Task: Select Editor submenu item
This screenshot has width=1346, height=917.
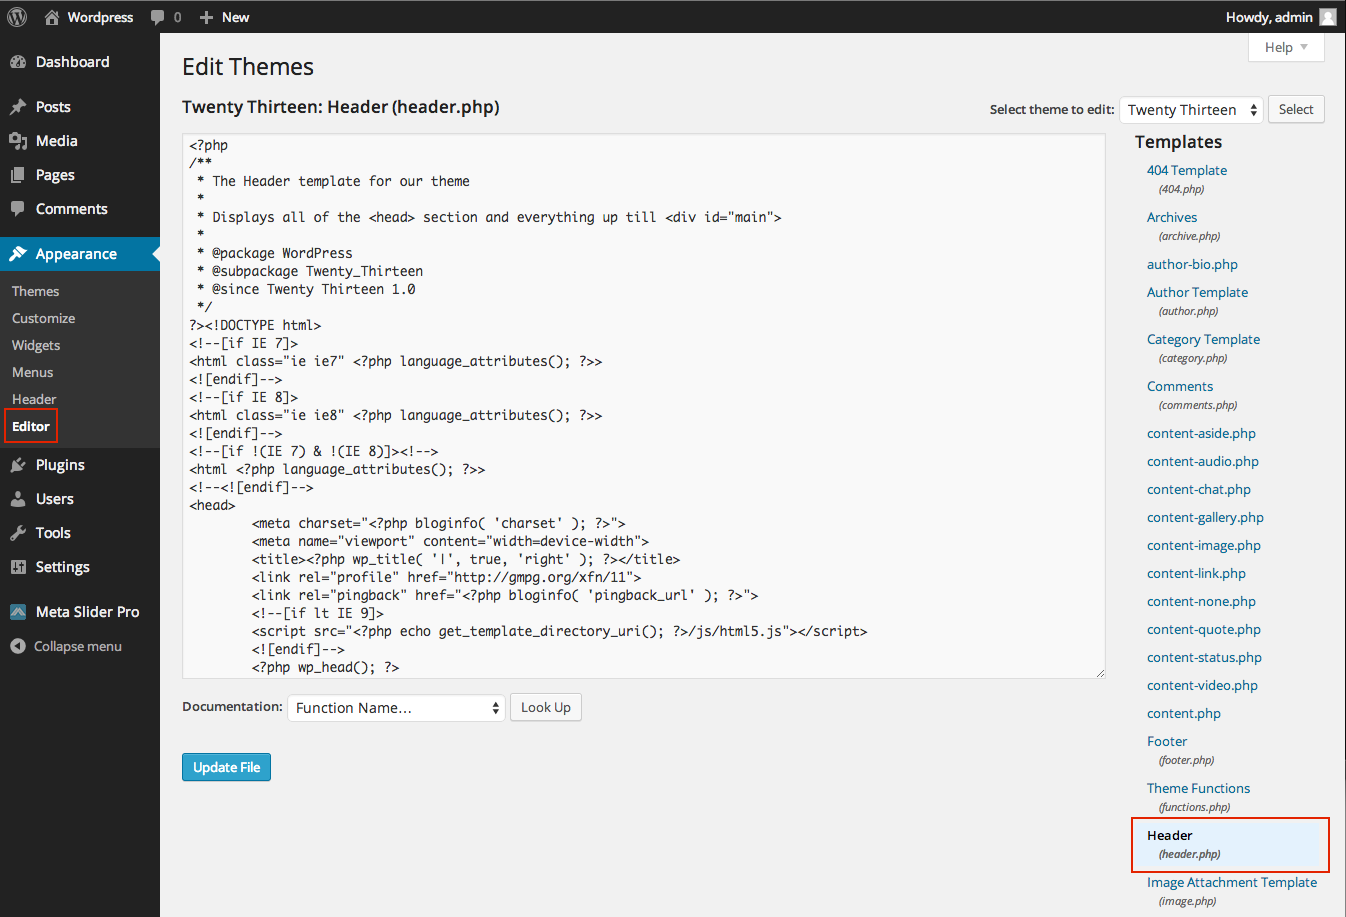Action: click(31, 426)
